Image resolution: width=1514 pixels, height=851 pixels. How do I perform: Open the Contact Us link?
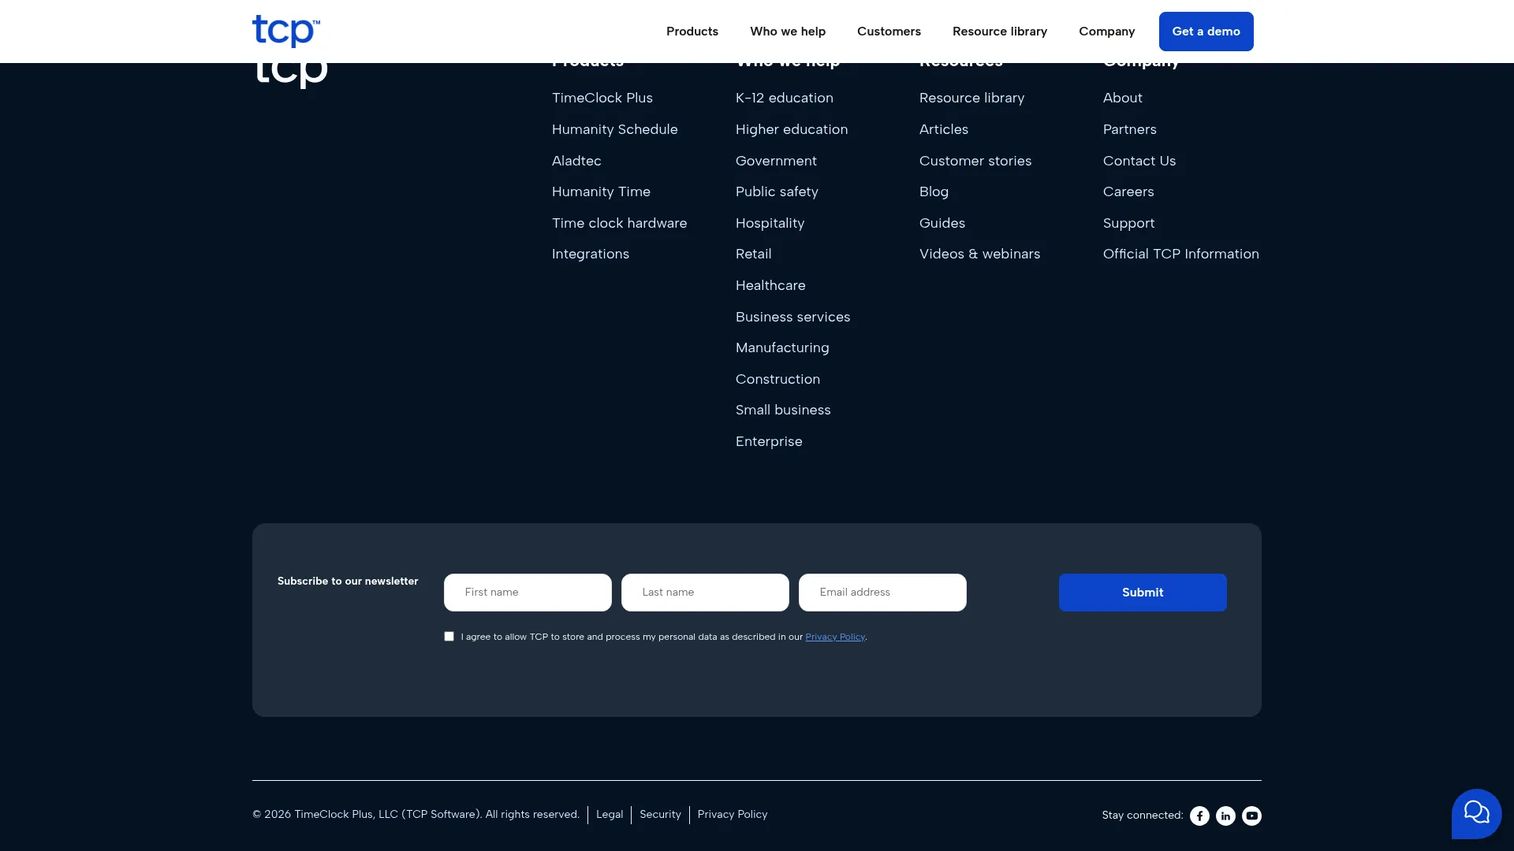[x=1139, y=161]
